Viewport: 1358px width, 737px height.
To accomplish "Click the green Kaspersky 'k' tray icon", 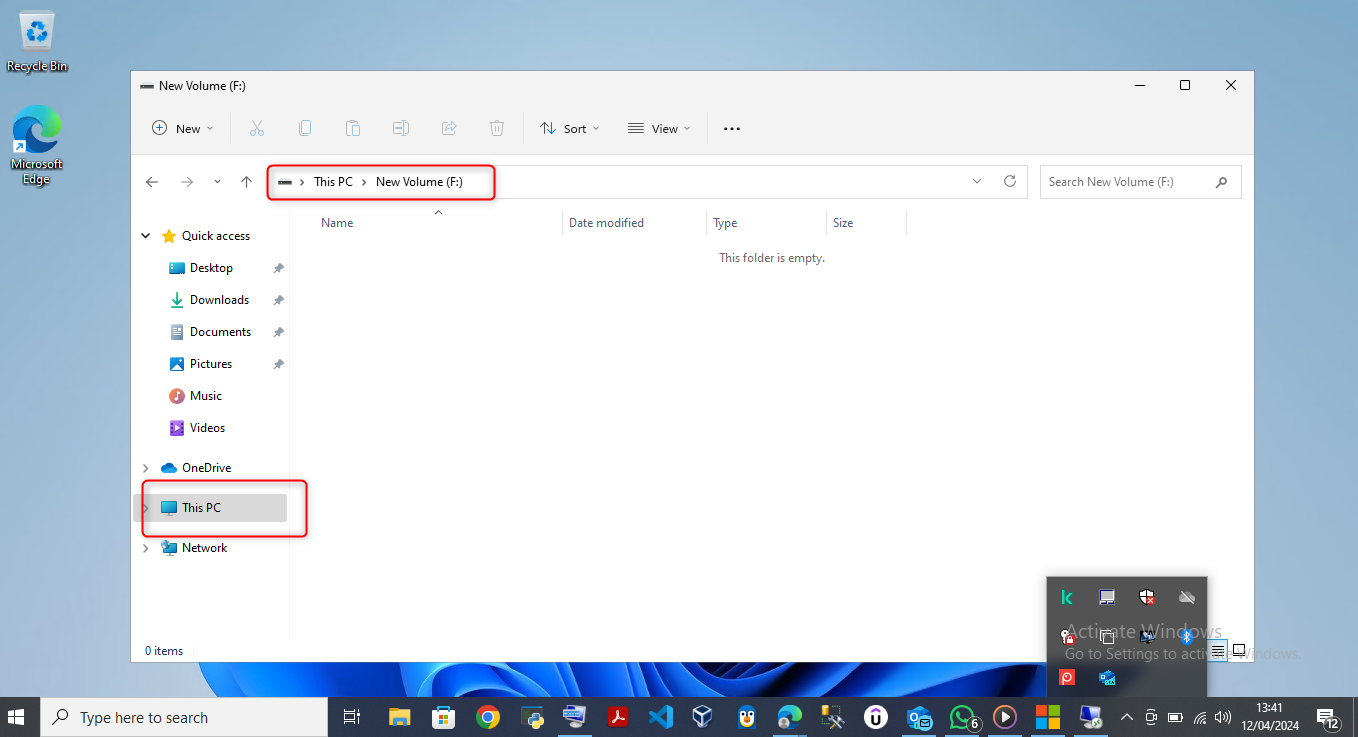I will 1067,597.
